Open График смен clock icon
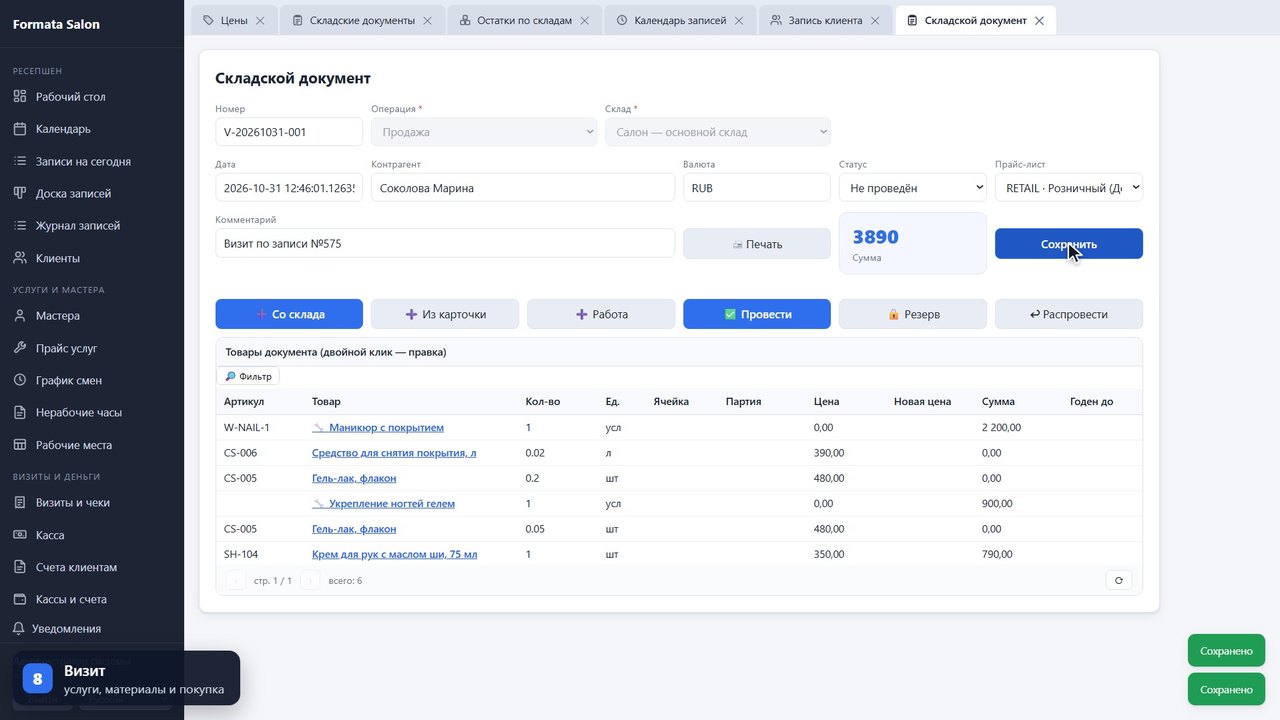Image resolution: width=1280 pixels, height=720 pixels. 19,380
